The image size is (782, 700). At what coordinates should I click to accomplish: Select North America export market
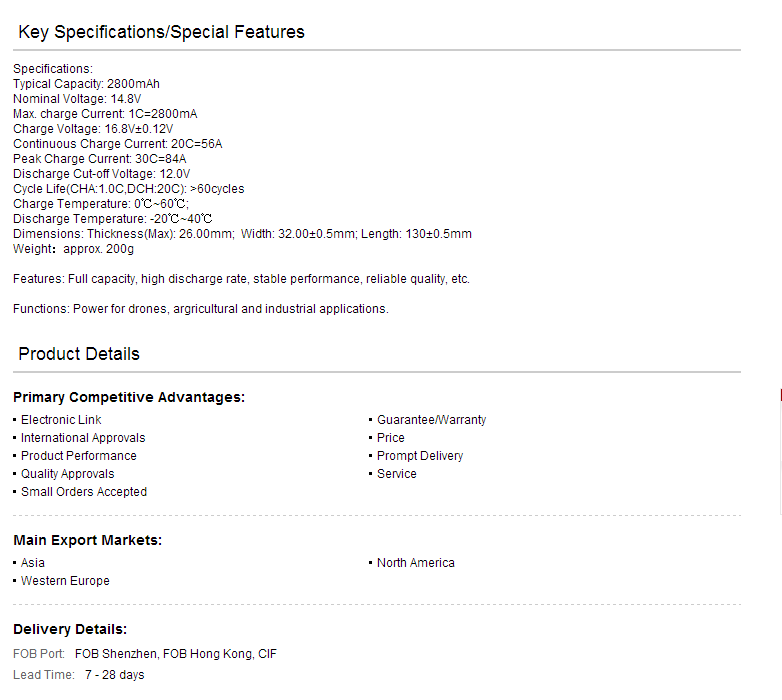pos(415,563)
